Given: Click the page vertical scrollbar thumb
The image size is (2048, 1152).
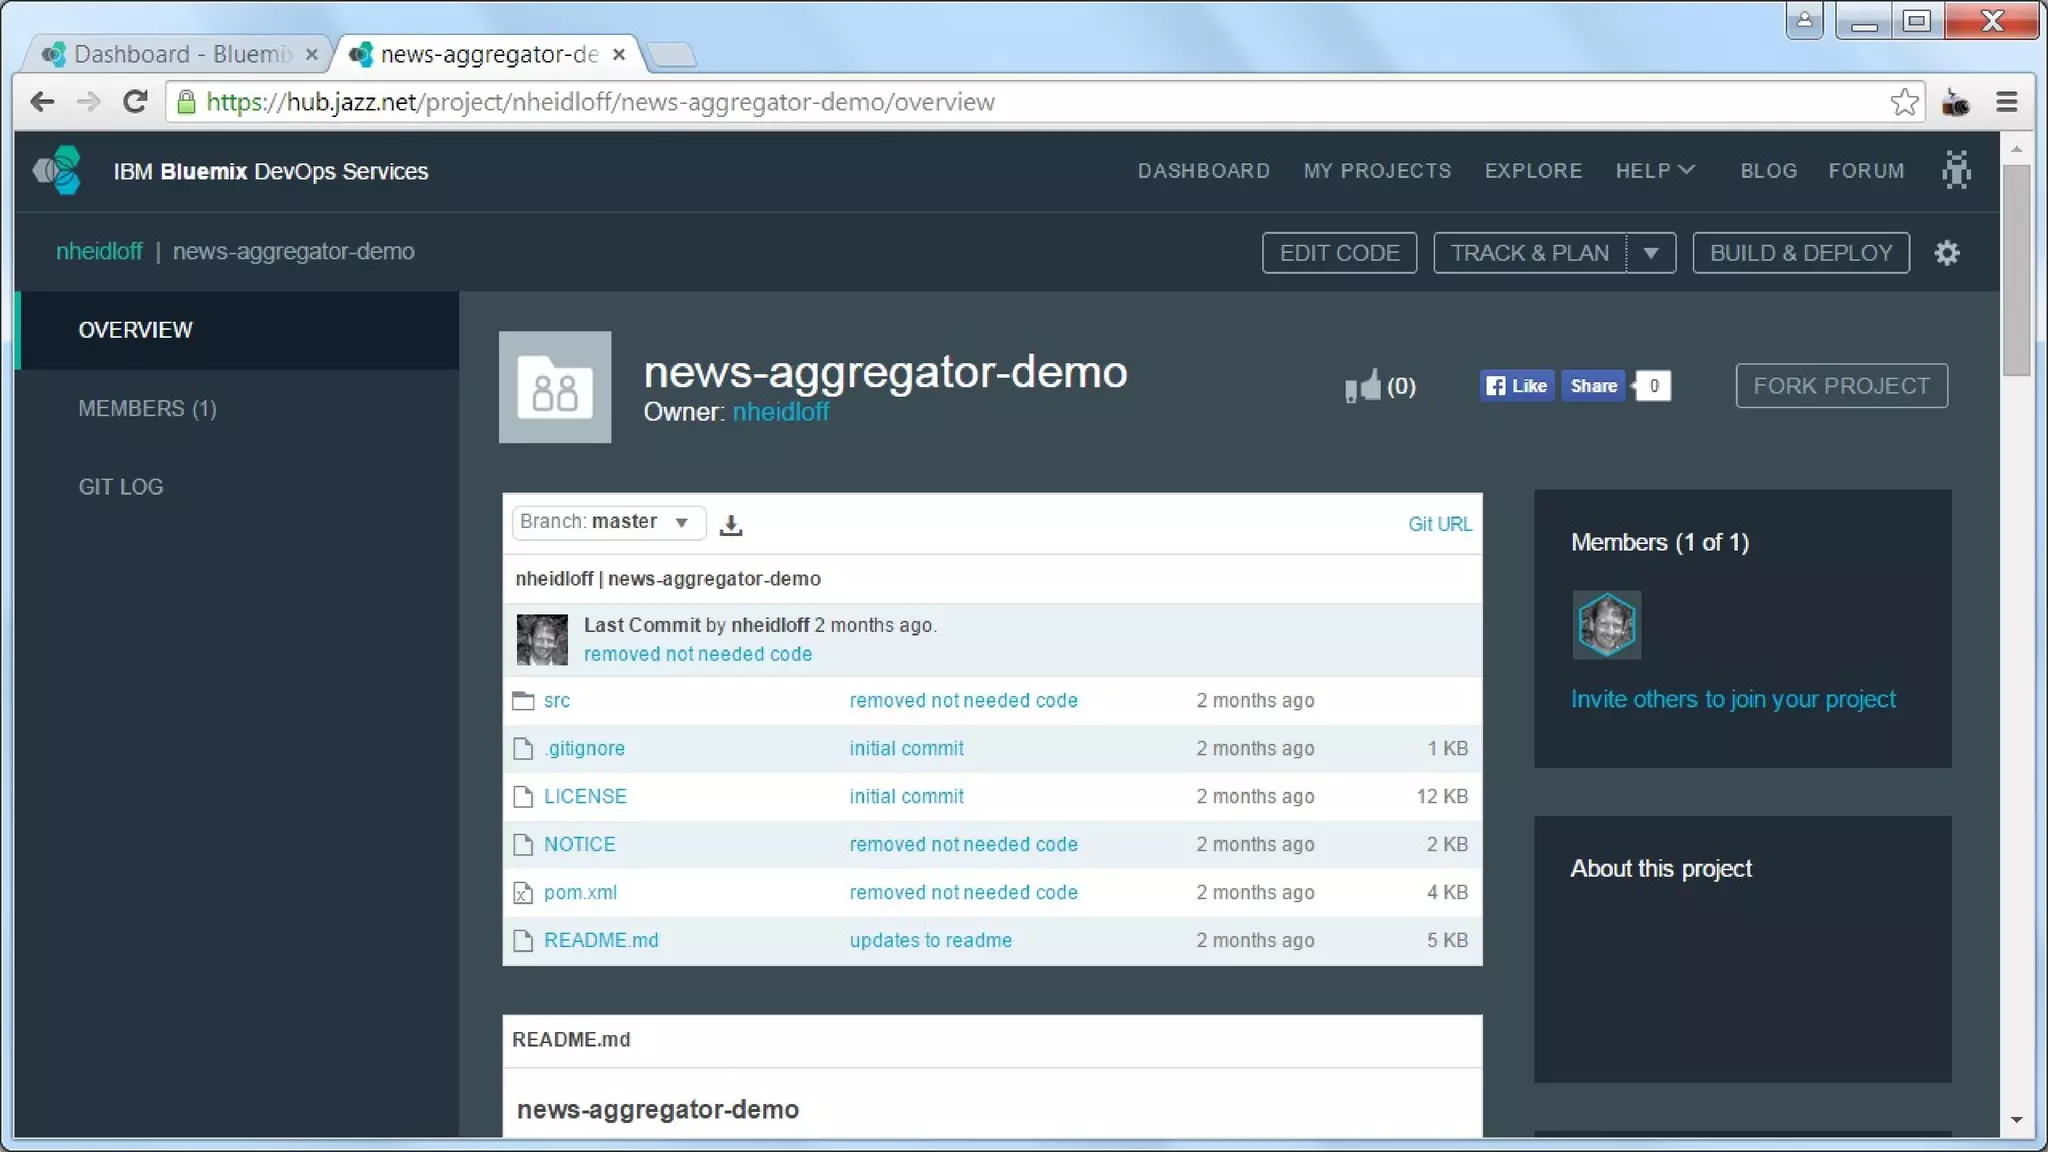Looking at the screenshot, I should click(x=2016, y=270).
